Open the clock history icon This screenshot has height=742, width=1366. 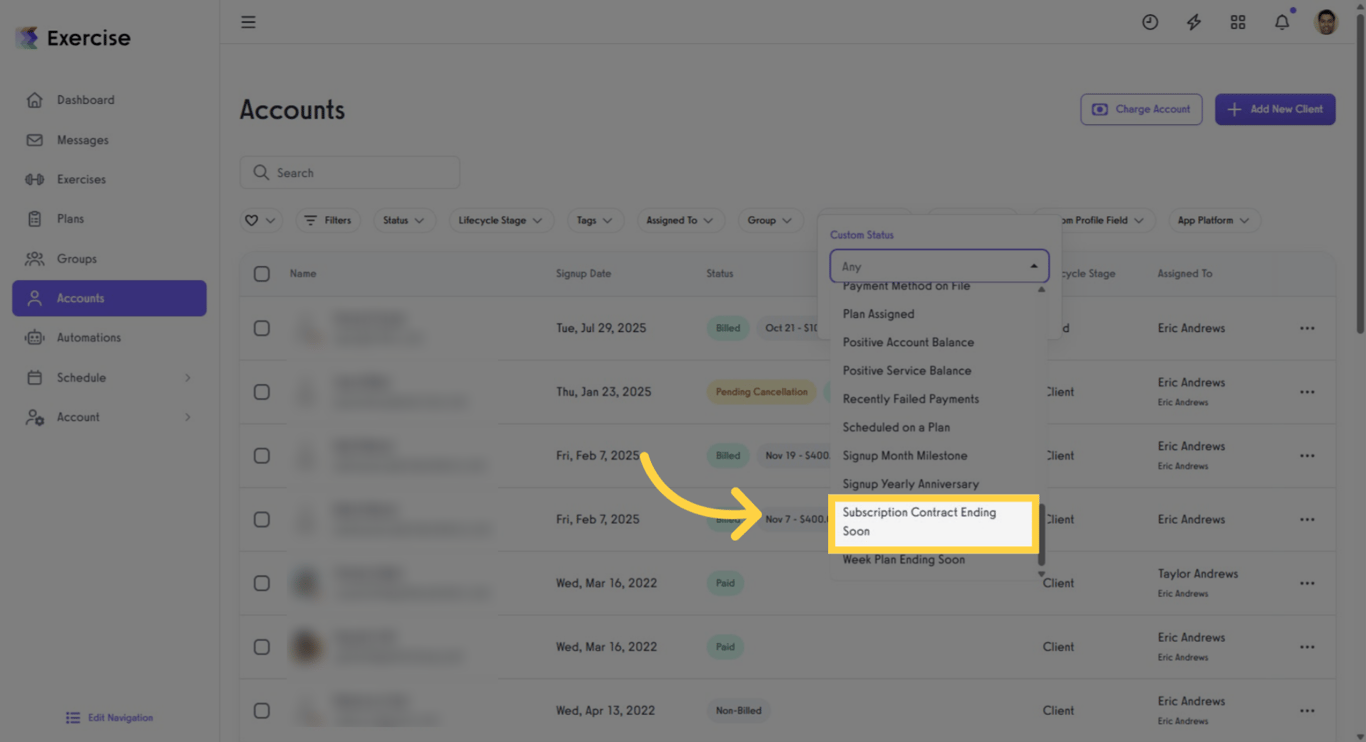1150,22
